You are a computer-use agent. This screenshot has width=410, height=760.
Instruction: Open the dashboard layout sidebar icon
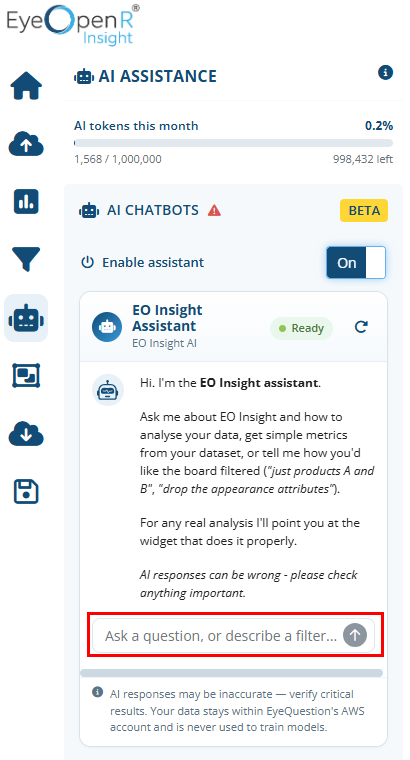pos(26,376)
